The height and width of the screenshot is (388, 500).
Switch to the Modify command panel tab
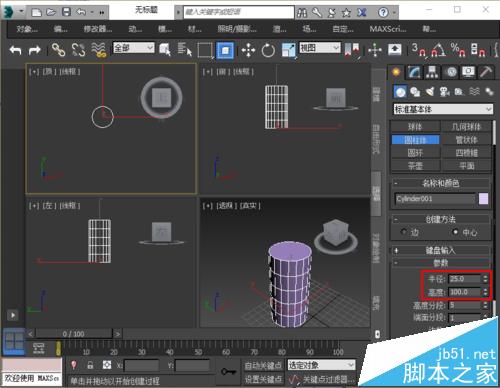pos(414,72)
